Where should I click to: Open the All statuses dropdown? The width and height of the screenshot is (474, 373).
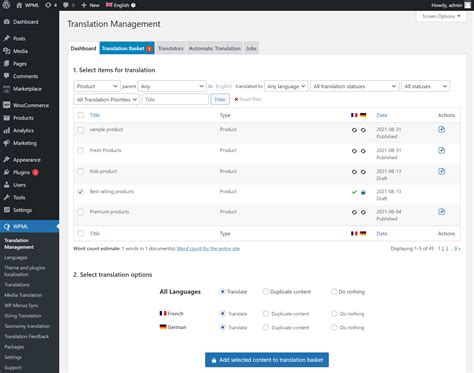pos(425,86)
